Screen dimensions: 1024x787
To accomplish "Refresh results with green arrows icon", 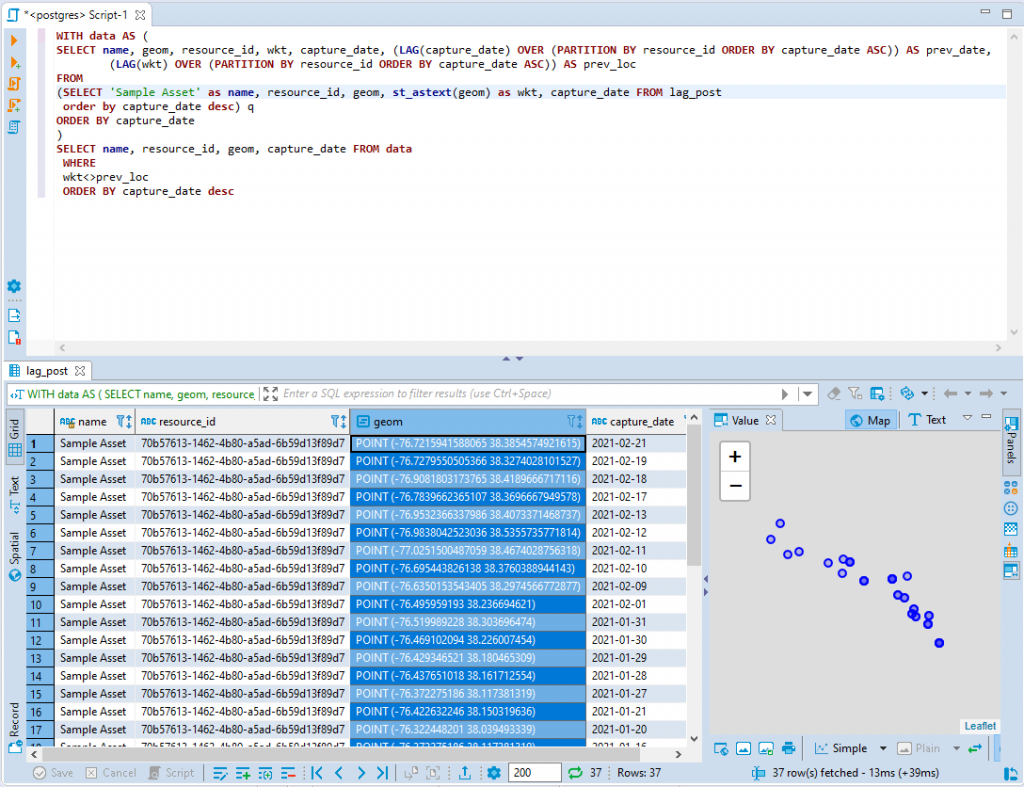I will (575, 773).
